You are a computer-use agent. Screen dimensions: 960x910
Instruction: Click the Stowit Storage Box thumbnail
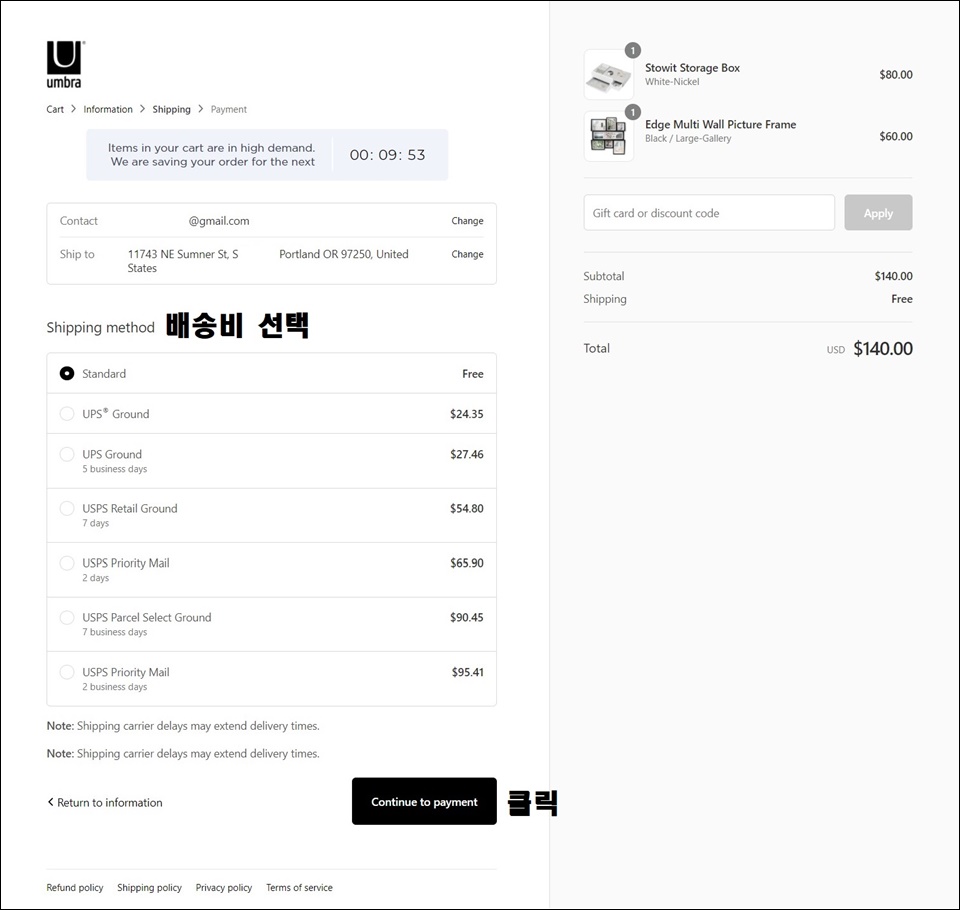click(x=609, y=75)
